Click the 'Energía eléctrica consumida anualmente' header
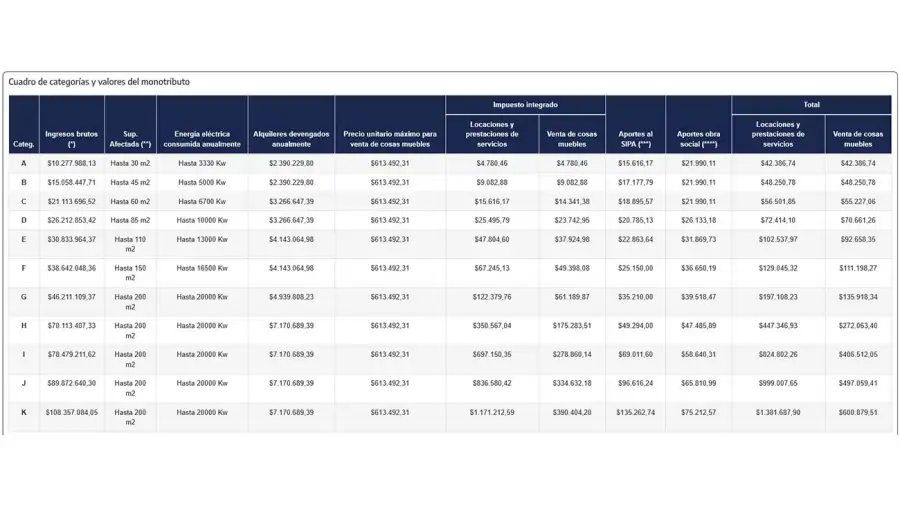Viewport: 900px width, 505px height. point(202,138)
